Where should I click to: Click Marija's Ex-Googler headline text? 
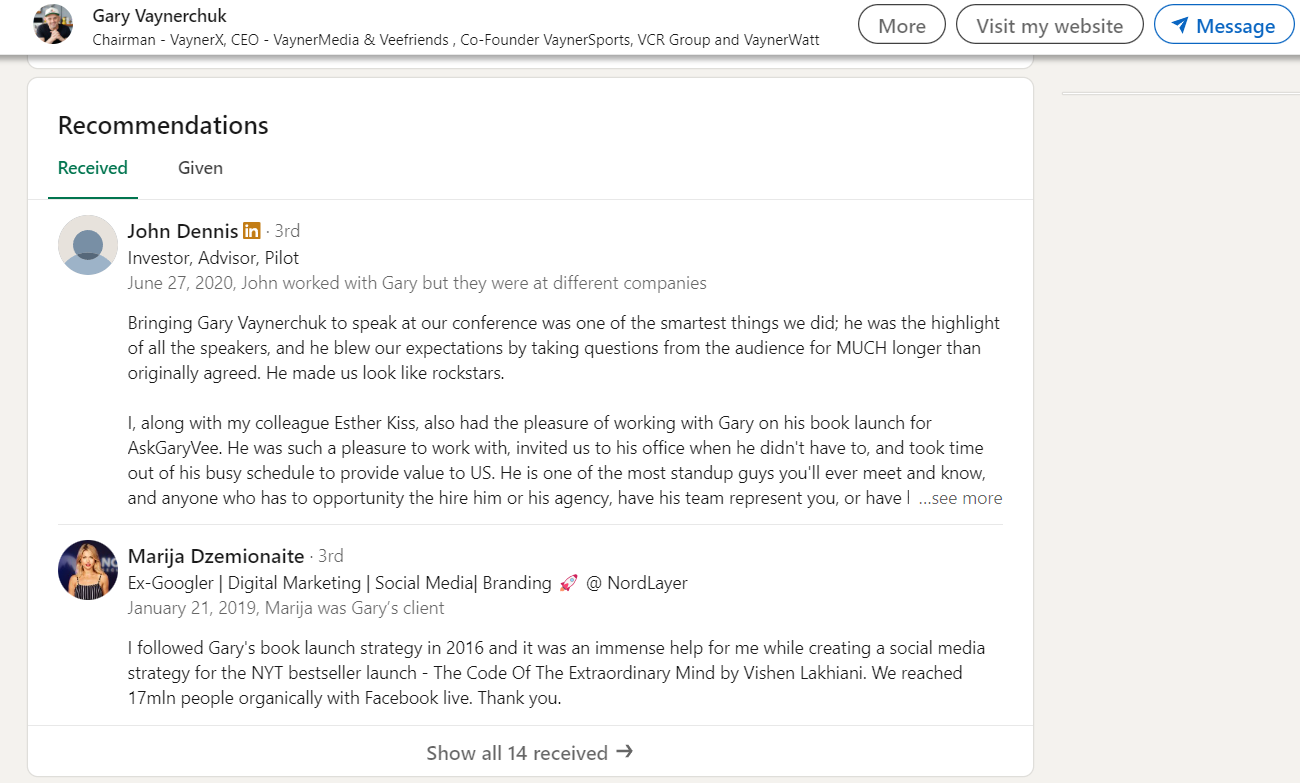(x=340, y=582)
